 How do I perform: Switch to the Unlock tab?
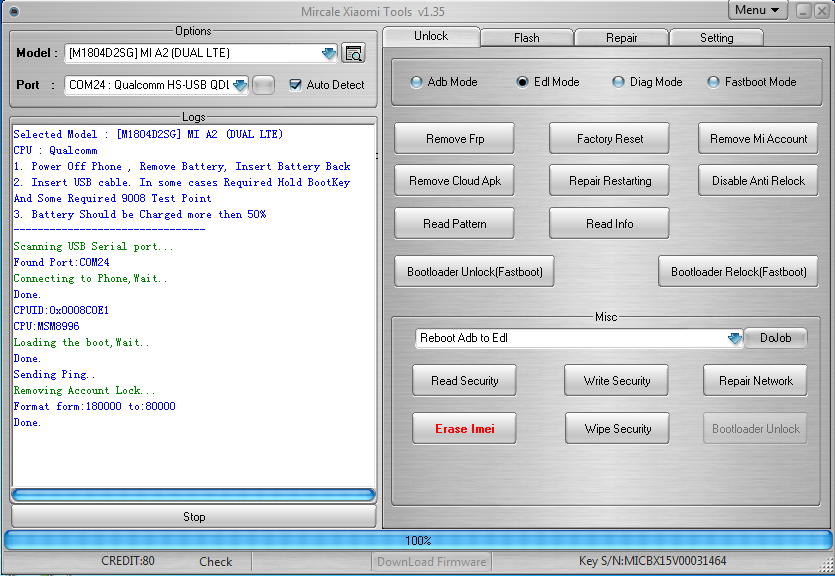click(431, 36)
